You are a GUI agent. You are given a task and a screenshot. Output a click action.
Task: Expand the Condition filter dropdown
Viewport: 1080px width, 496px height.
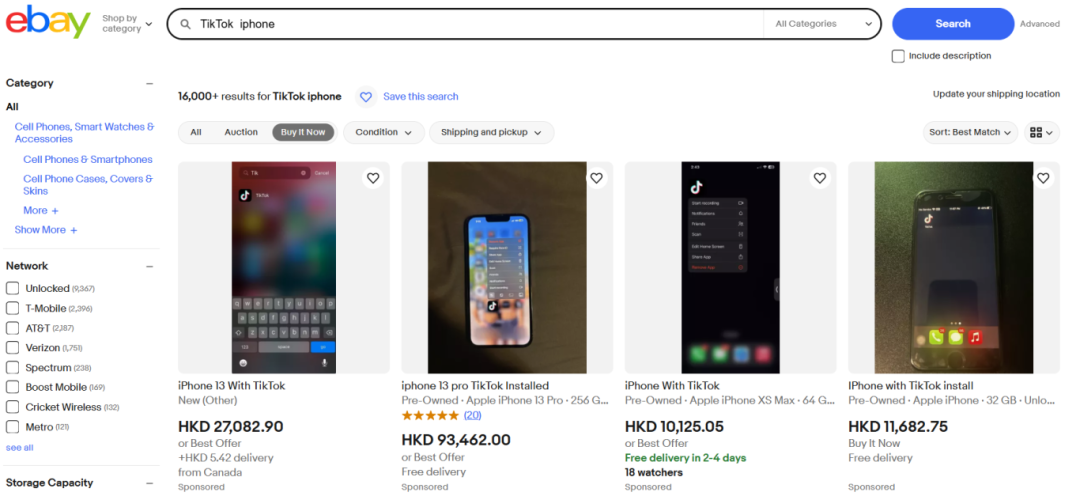(x=383, y=132)
